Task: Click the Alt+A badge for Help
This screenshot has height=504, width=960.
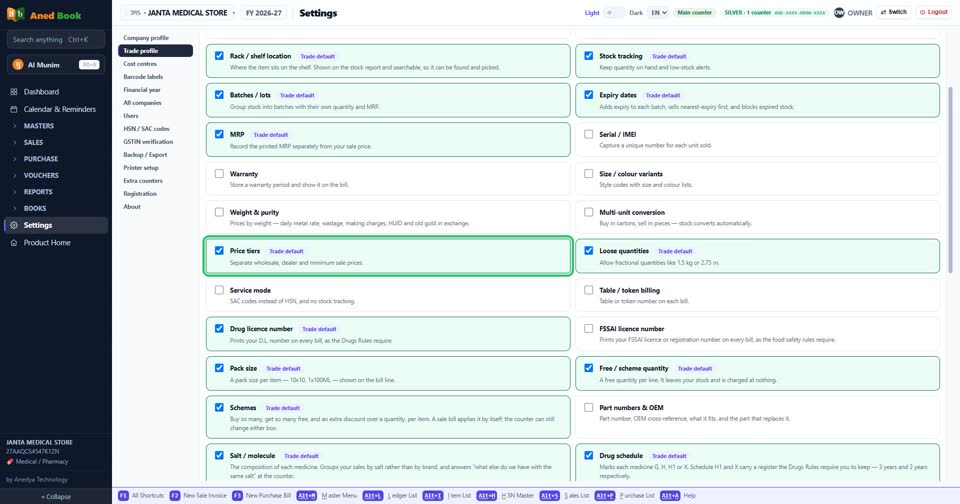Action: [x=670, y=495]
